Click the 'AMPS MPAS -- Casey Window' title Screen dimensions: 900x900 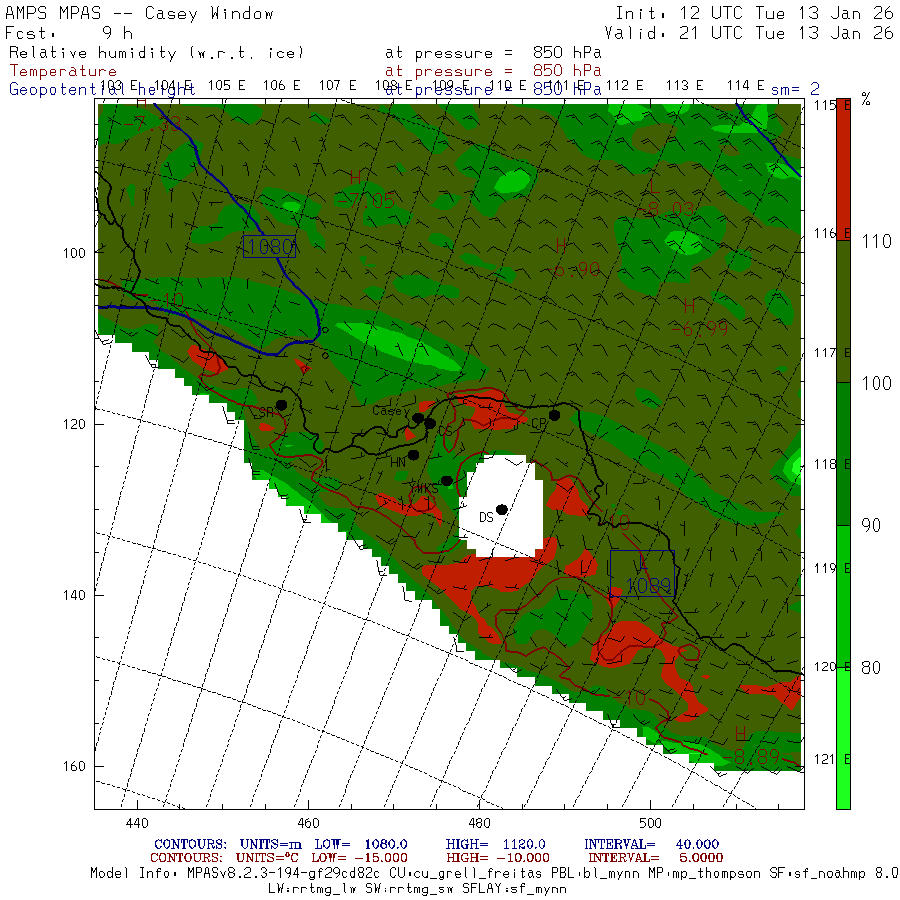point(139,13)
